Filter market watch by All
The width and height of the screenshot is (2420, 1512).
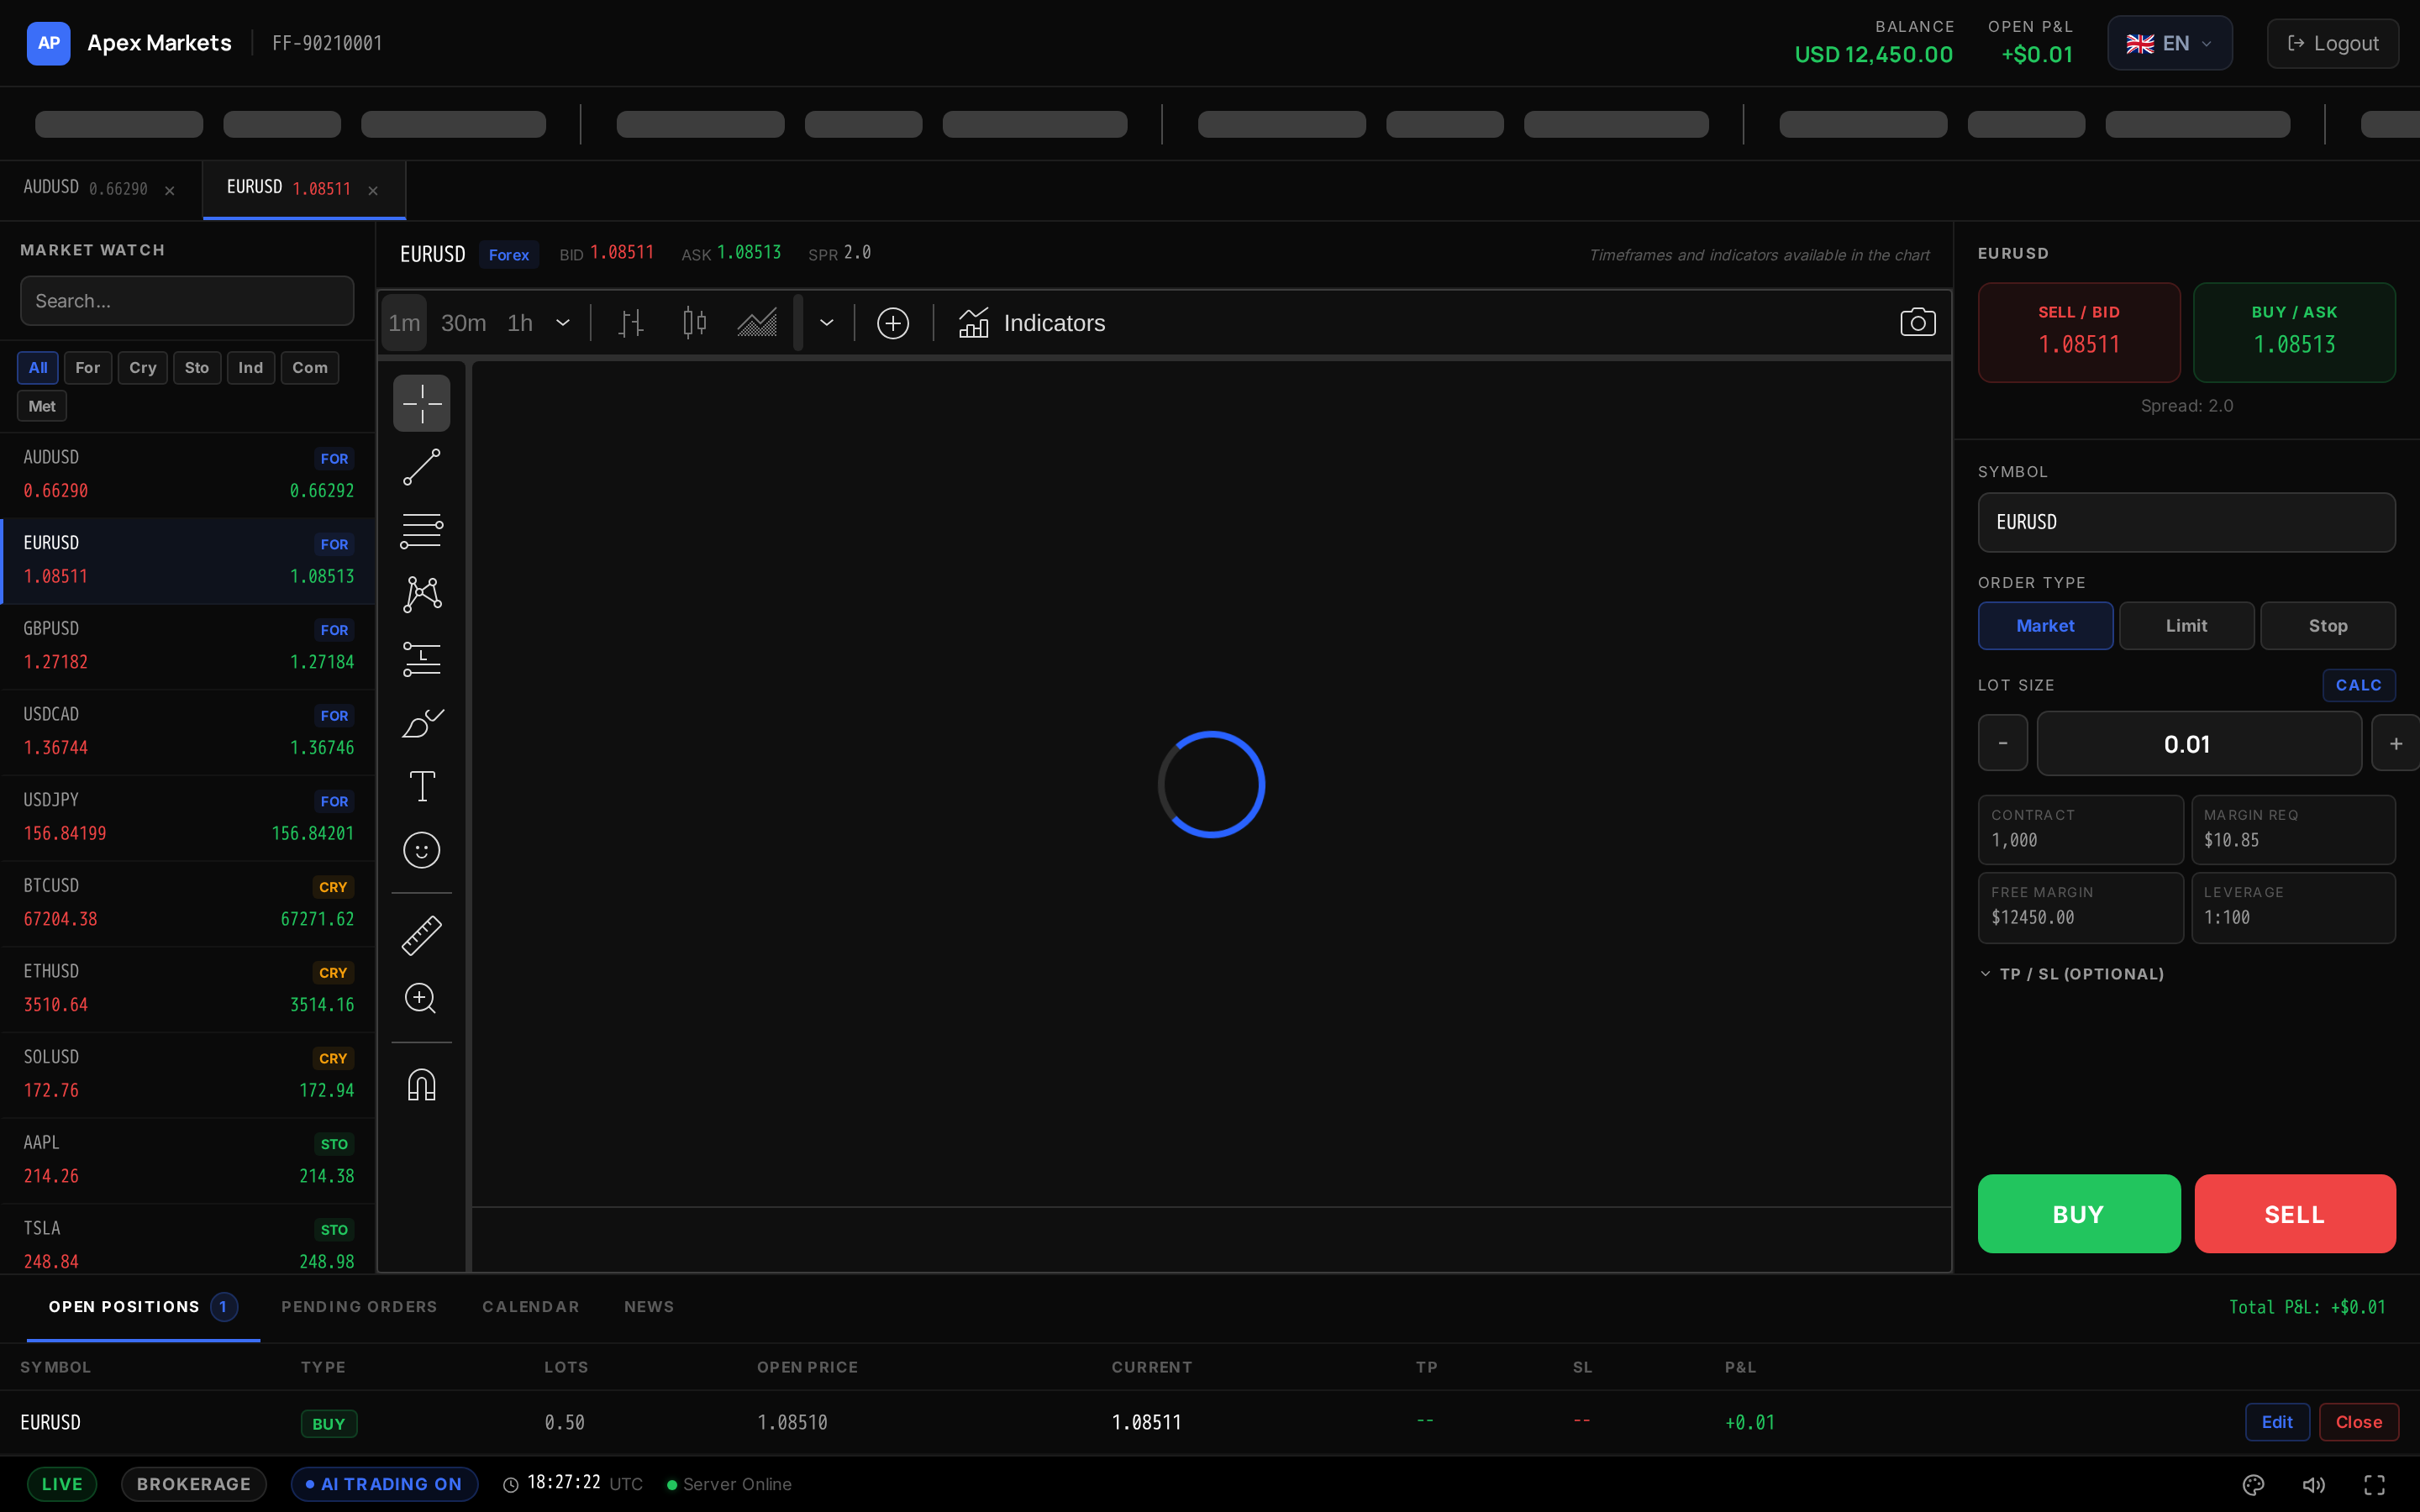click(38, 368)
